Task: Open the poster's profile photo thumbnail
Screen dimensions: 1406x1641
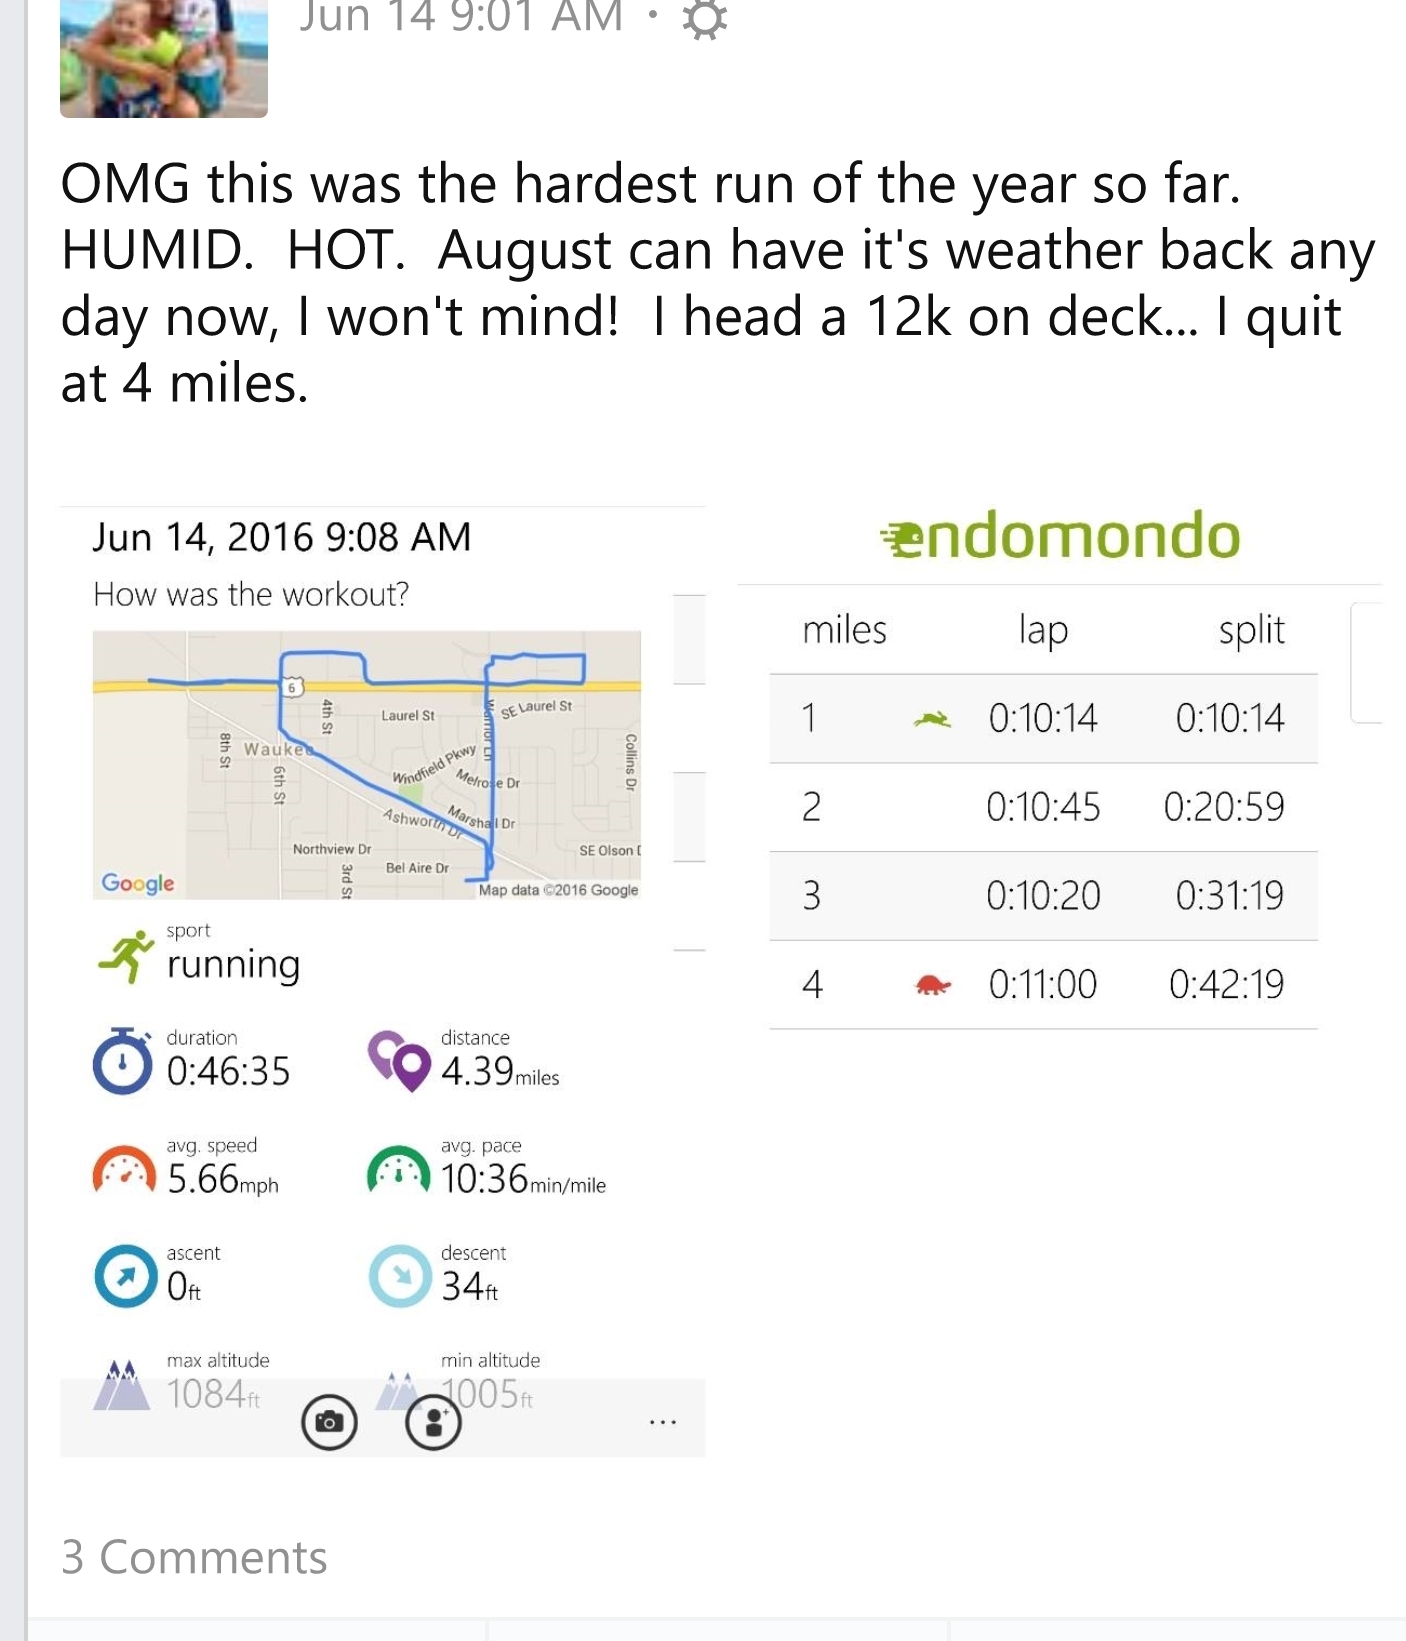Action: click(164, 57)
